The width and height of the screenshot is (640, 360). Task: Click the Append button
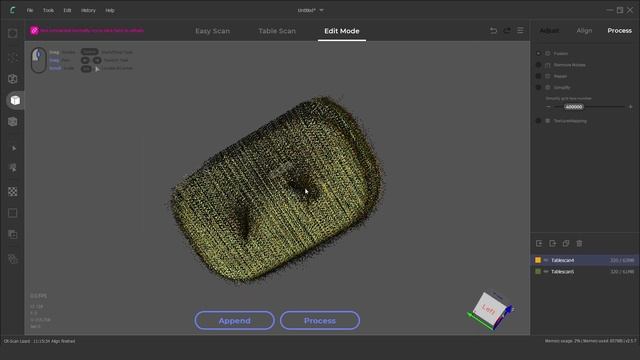(234, 321)
